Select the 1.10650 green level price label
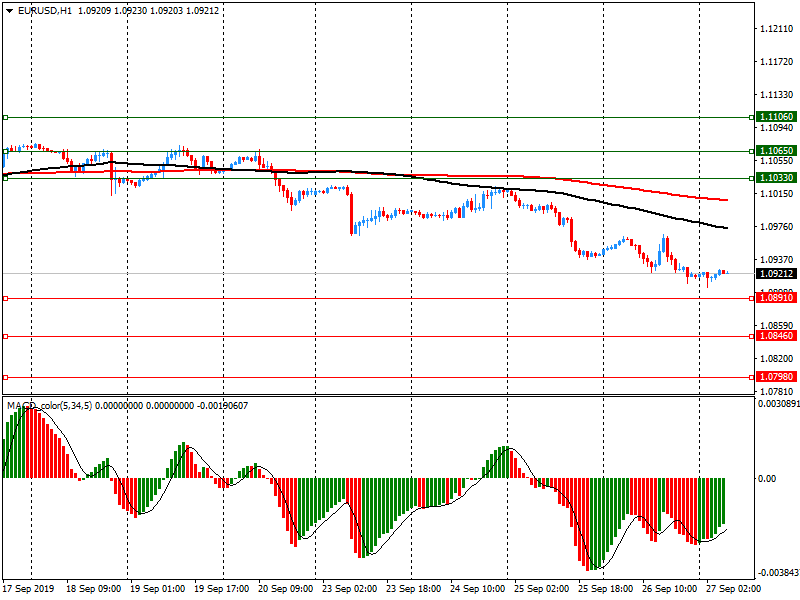Screen dimensions: 800x600 click(776, 151)
